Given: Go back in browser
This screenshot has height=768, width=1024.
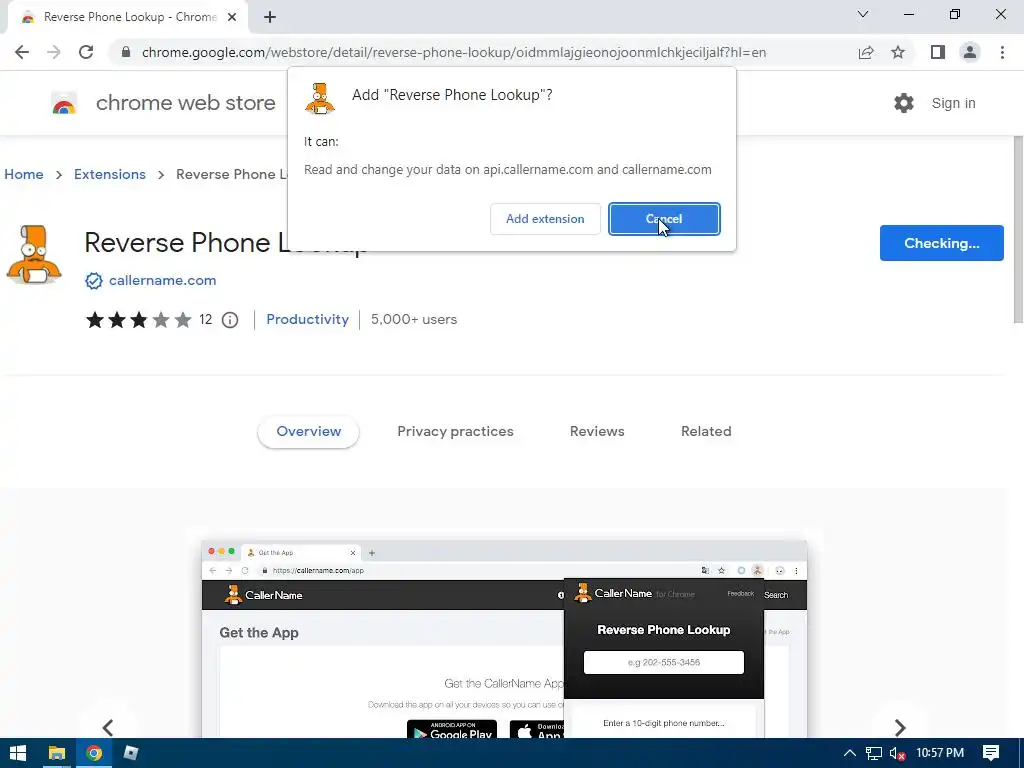Looking at the screenshot, I should tap(22, 52).
